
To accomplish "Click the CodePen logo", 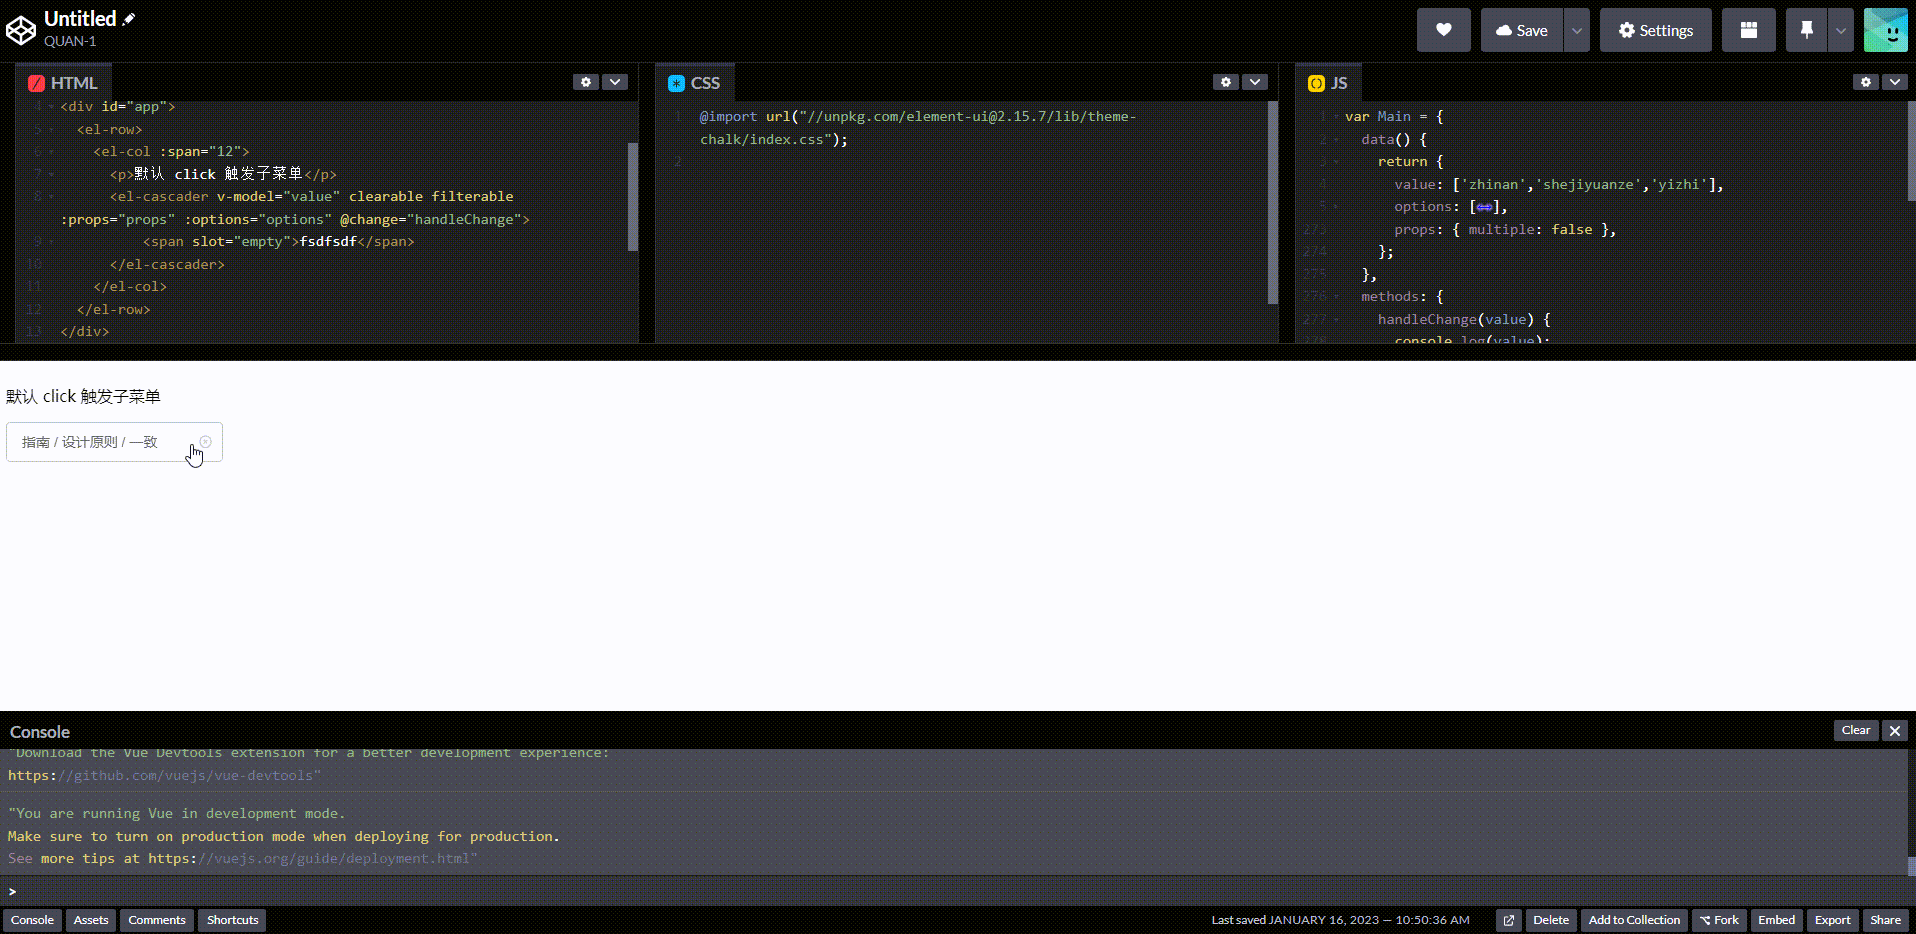I will (x=21, y=30).
